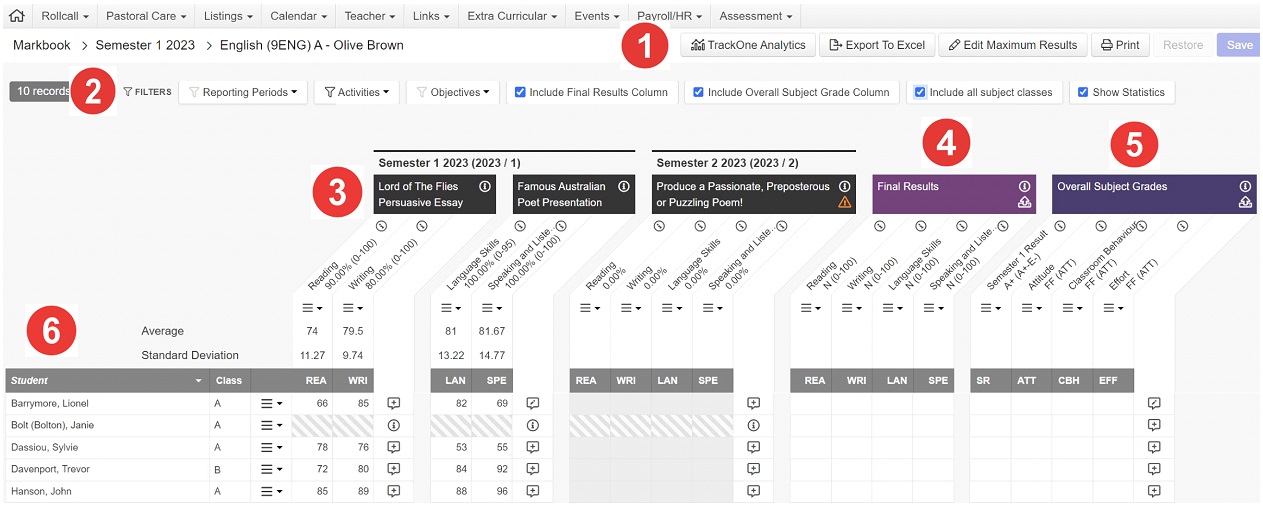Open row menu dropdown for Dassiou, Sylvie
Image resolution: width=1263 pixels, height=506 pixels.
click(x=271, y=447)
